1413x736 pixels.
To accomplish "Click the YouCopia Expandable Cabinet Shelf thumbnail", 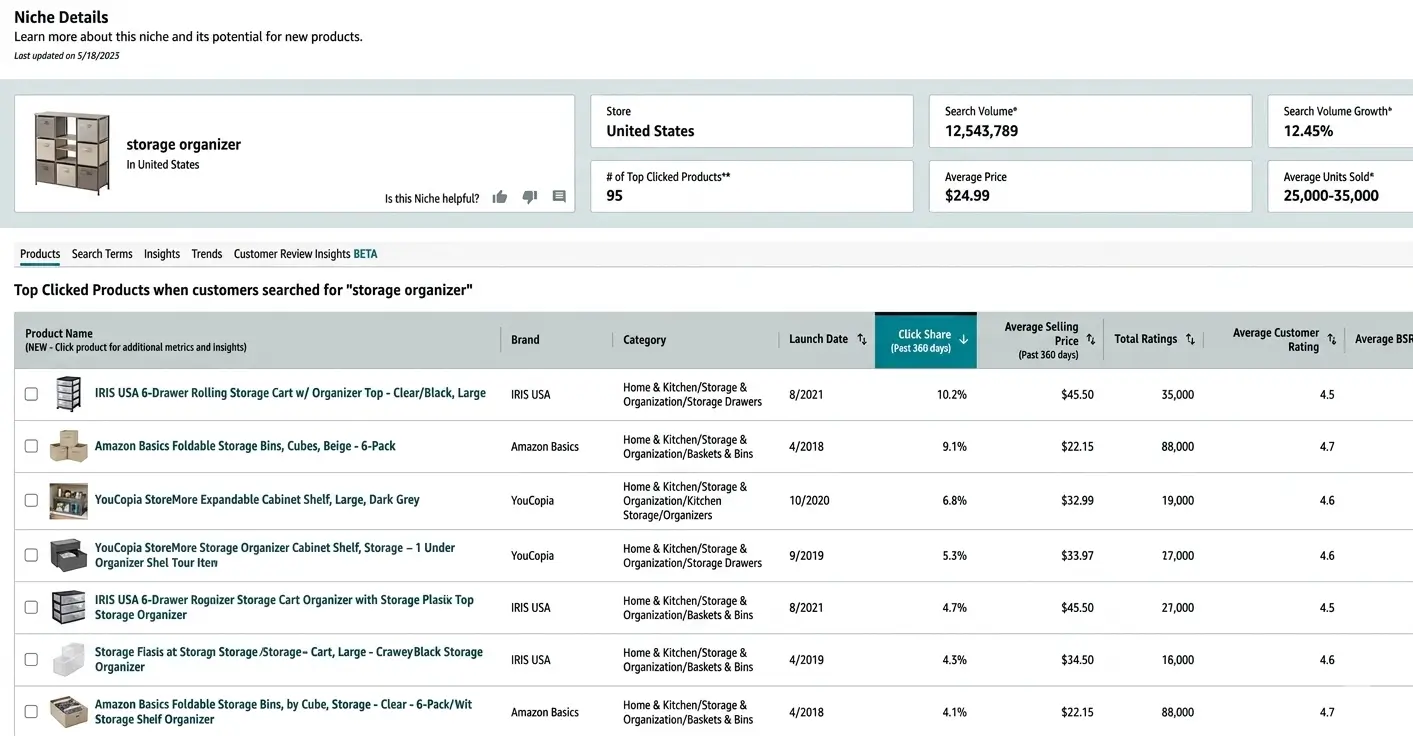I will [x=68, y=500].
